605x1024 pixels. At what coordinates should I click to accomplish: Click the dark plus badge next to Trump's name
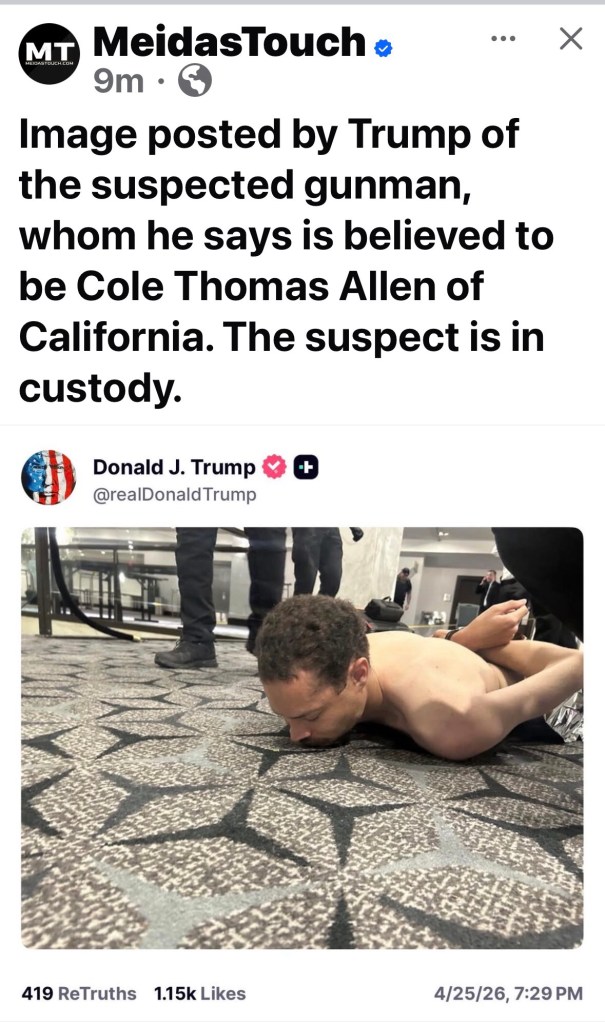coord(306,467)
